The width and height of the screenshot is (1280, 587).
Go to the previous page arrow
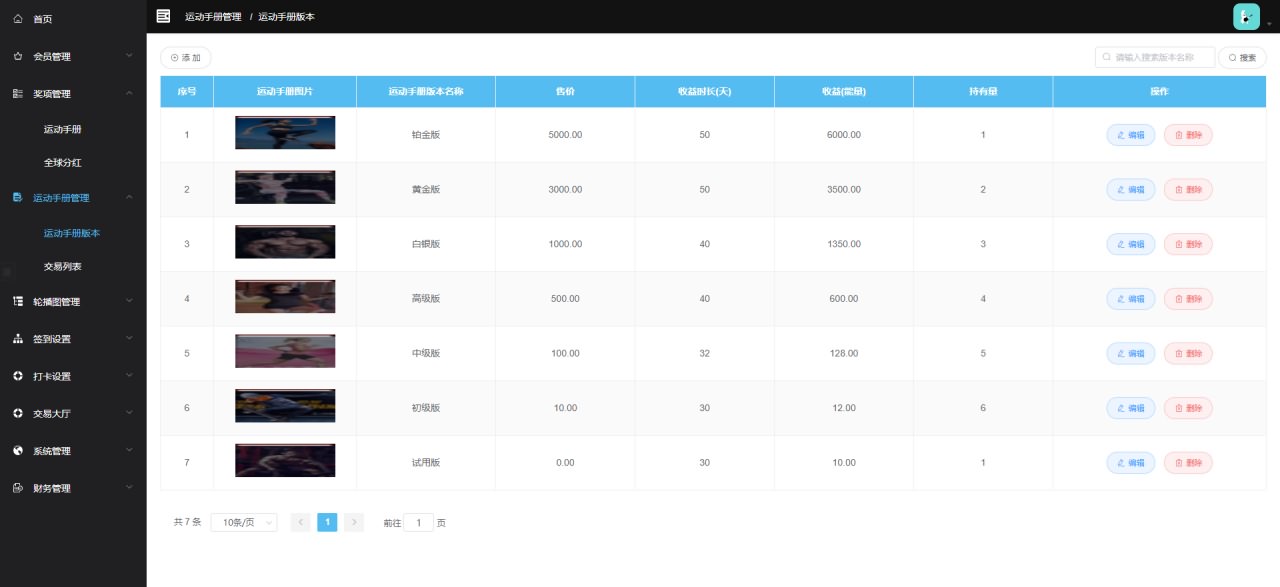(300, 522)
